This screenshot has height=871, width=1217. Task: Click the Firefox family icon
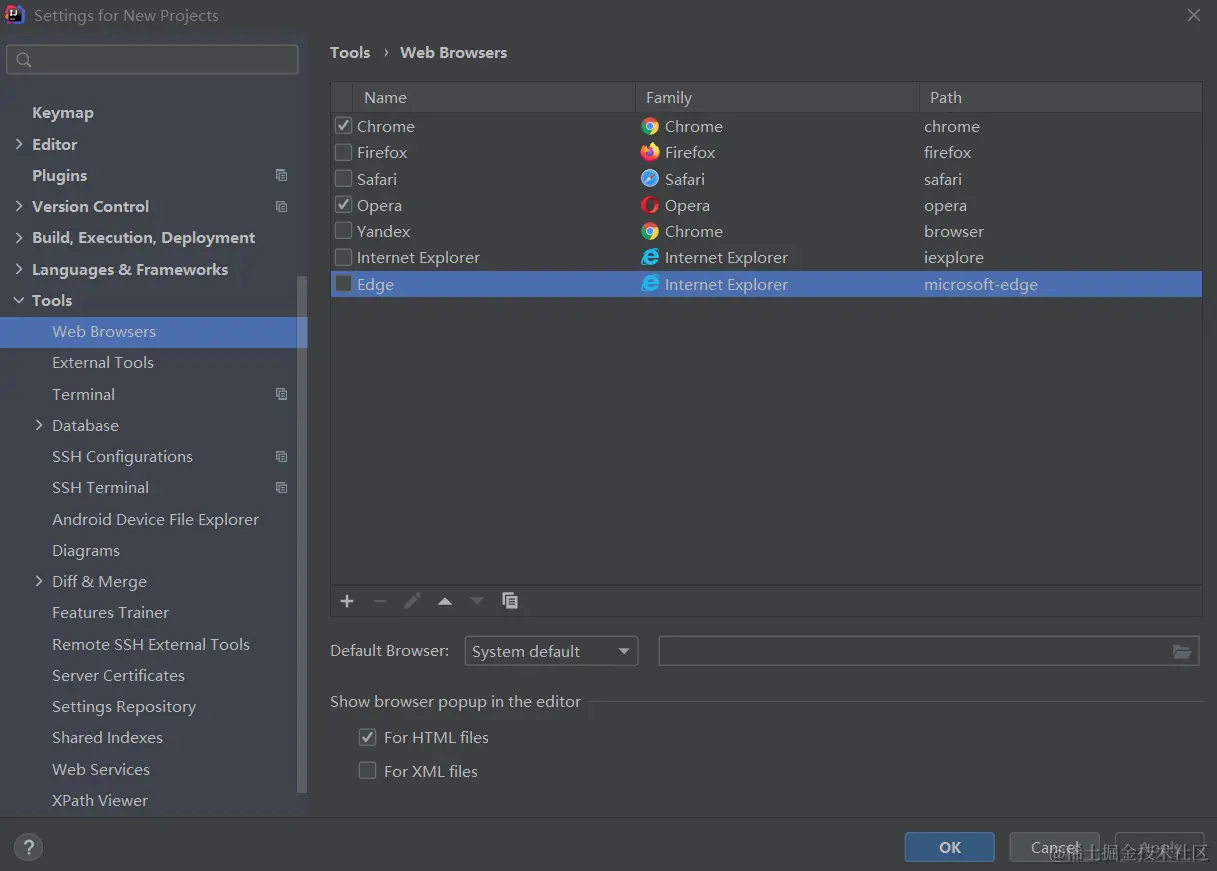tap(650, 152)
